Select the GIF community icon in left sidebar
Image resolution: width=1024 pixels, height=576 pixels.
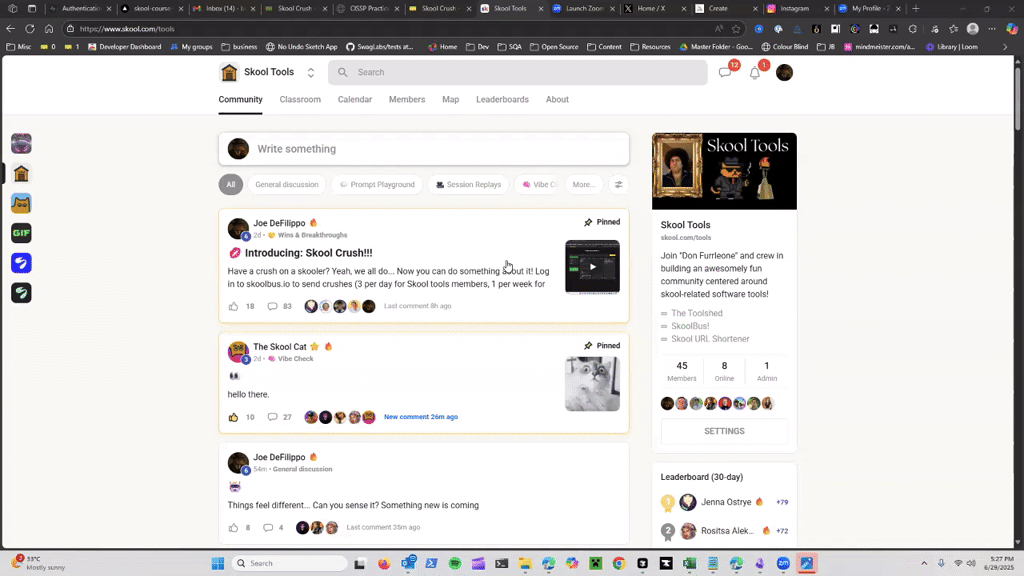tap(21, 233)
